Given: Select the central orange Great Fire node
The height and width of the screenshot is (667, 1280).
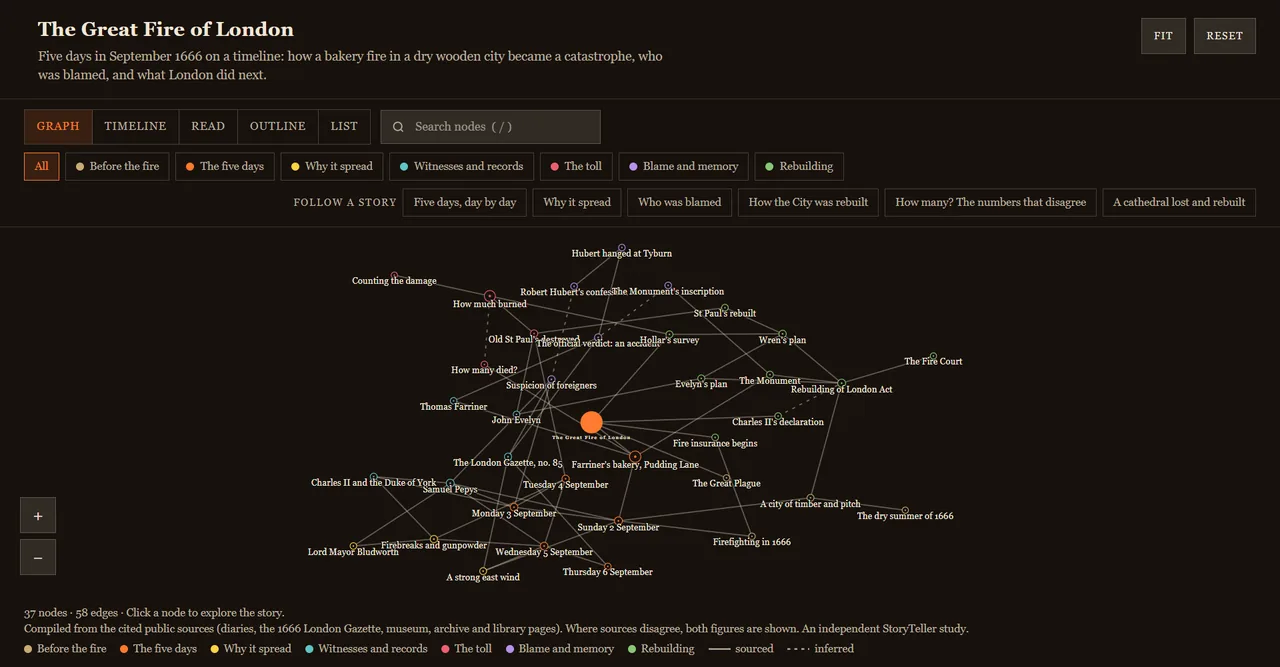Looking at the screenshot, I should point(591,422).
